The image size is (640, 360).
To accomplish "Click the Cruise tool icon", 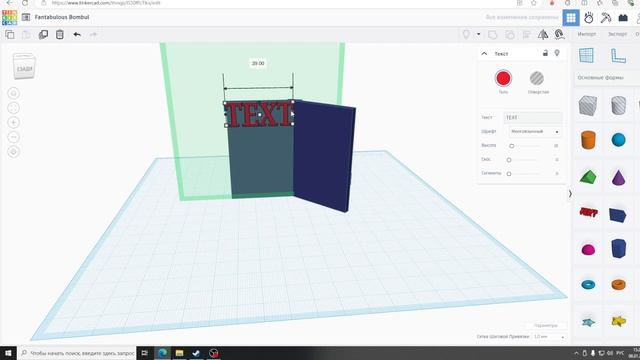I will [560, 35].
